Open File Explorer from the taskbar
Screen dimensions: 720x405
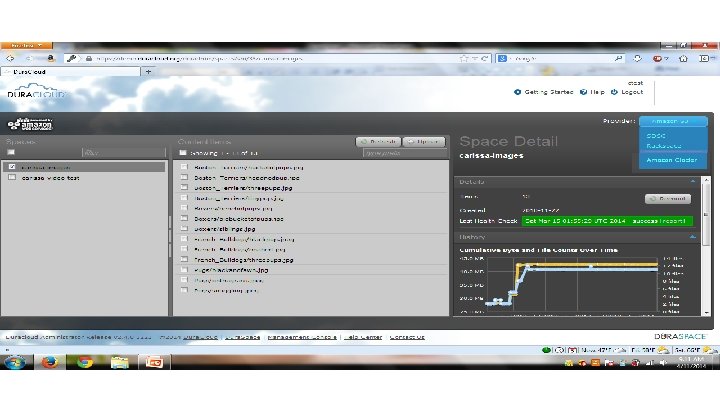click(119, 362)
